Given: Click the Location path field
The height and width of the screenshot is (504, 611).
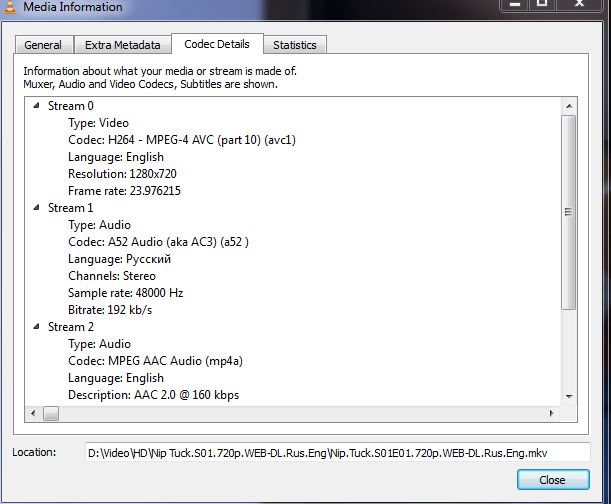Looking at the screenshot, I should click(337, 453).
